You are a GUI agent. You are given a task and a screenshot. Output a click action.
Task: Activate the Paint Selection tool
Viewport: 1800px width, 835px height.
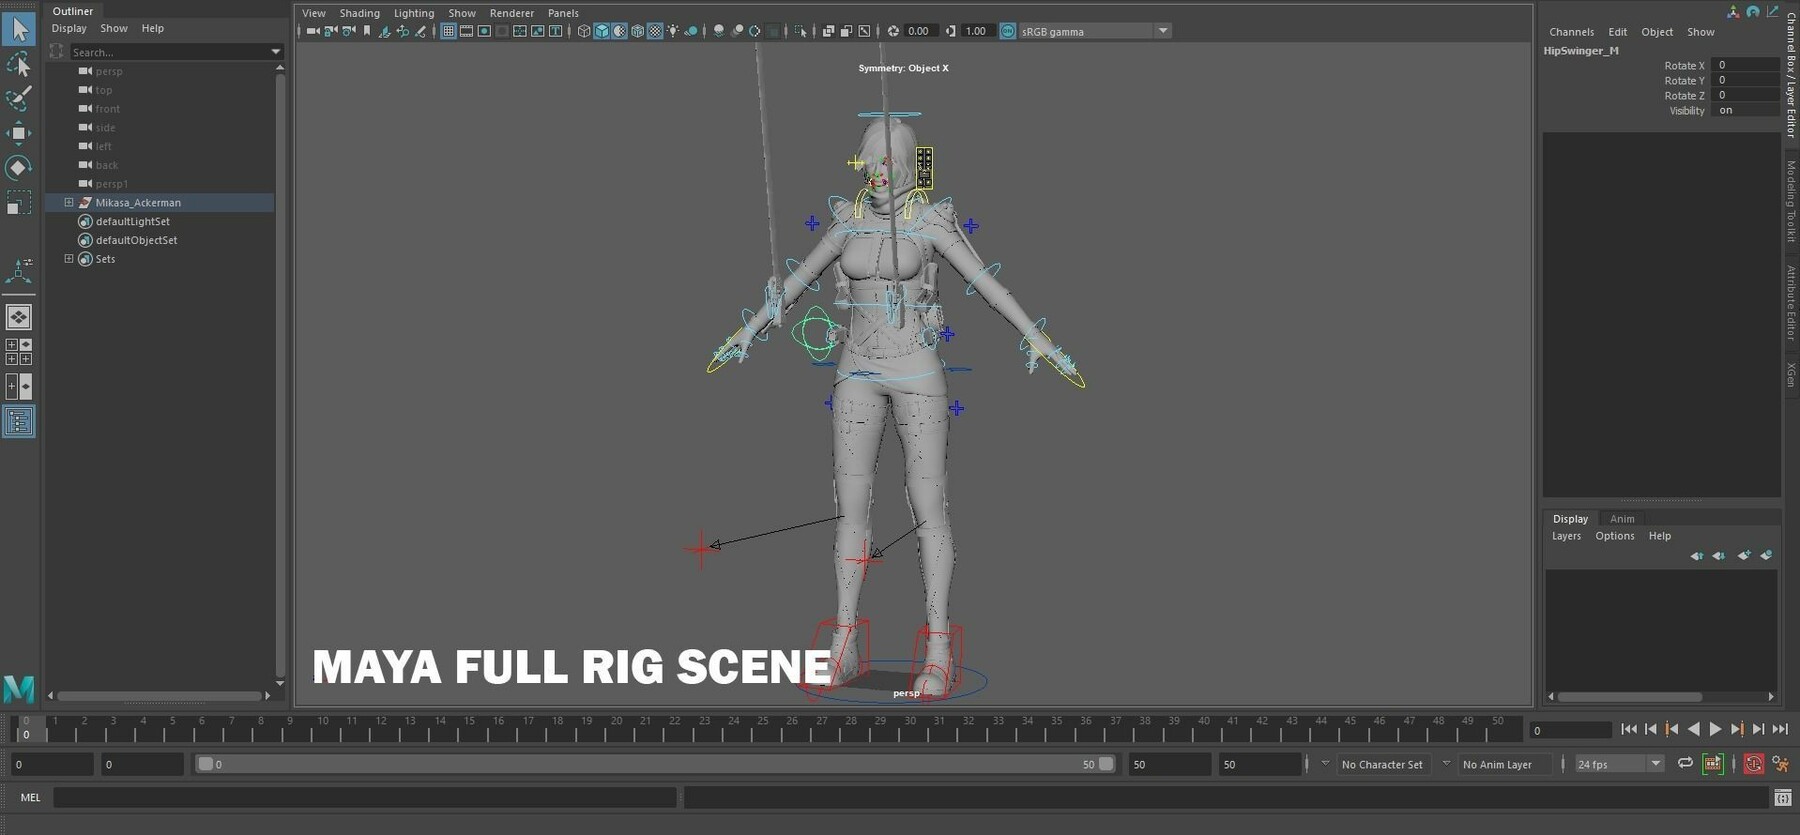point(18,98)
